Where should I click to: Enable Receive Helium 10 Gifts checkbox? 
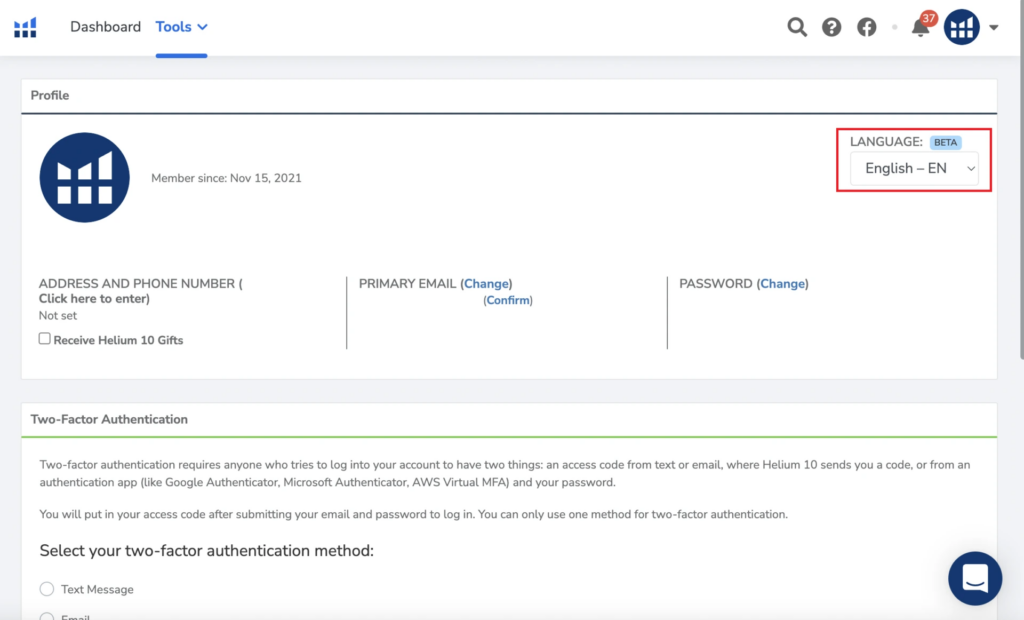45,339
